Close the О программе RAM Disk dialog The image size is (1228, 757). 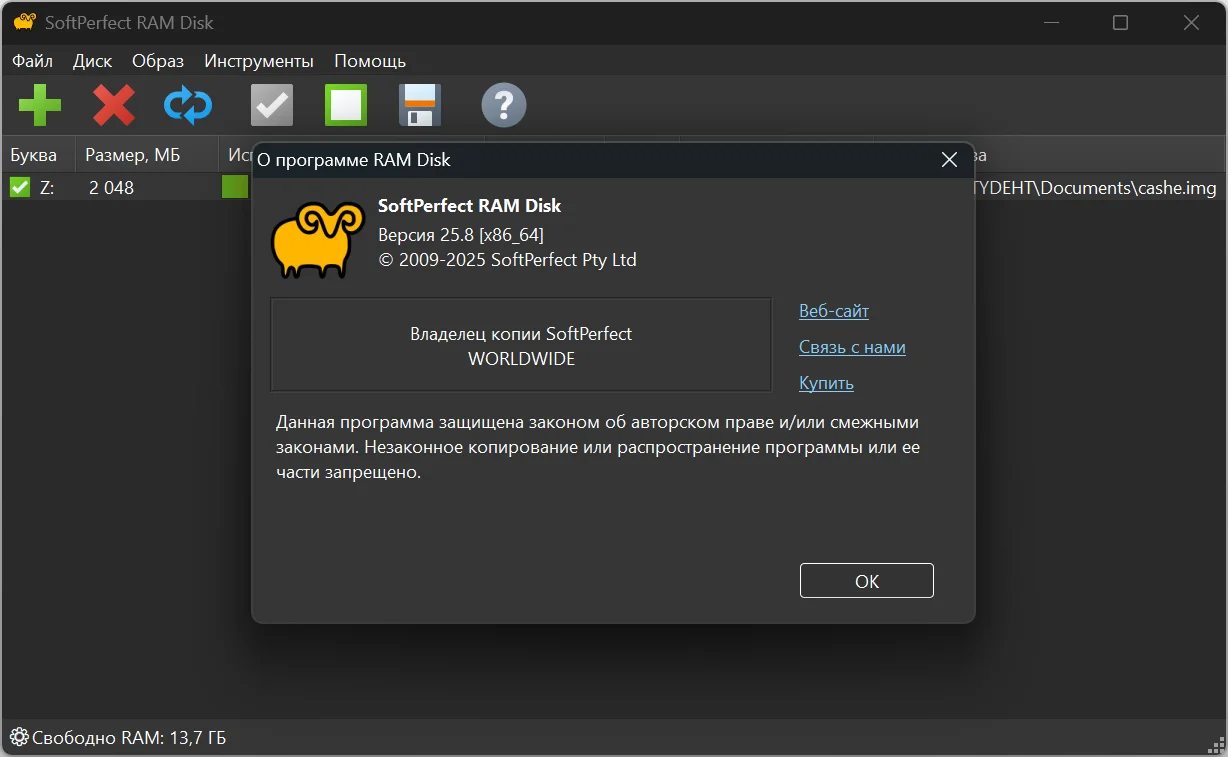pyautogui.click(x=950, y=160)
